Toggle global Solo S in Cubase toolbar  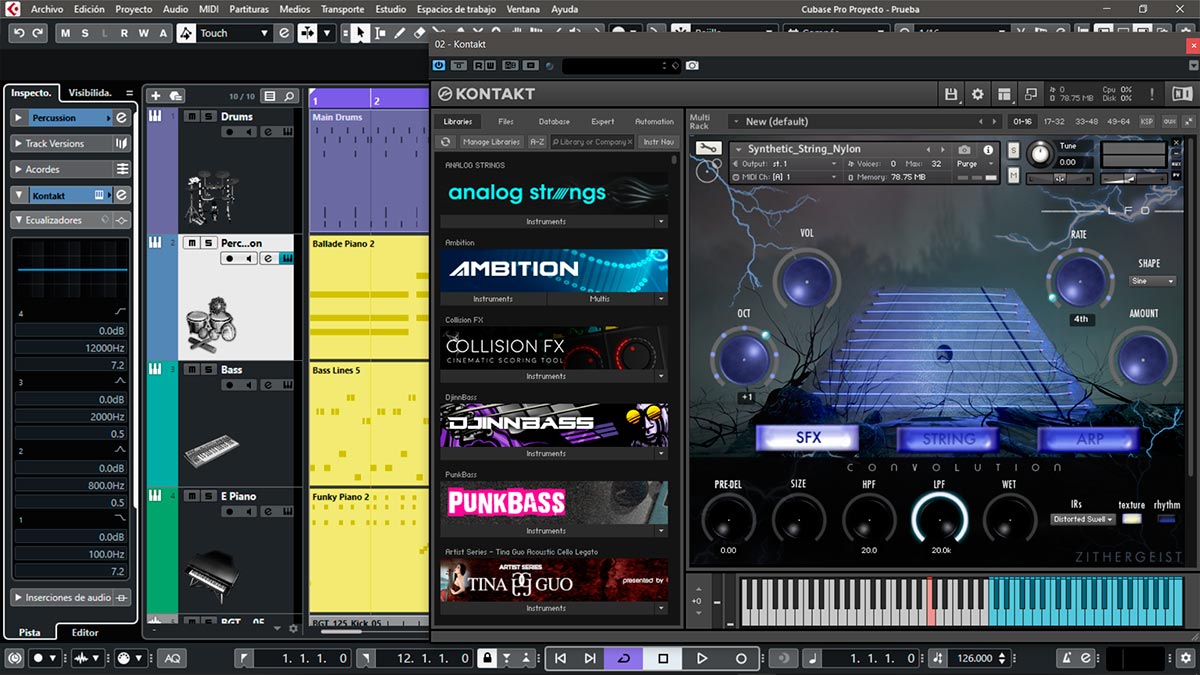[x=83, y=33]
